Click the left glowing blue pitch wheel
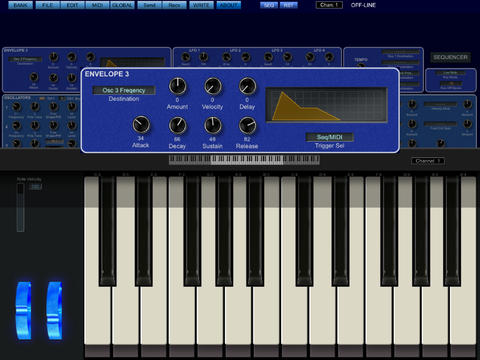The width and height of the screenshot is (480, 360). tap(24, 311)
